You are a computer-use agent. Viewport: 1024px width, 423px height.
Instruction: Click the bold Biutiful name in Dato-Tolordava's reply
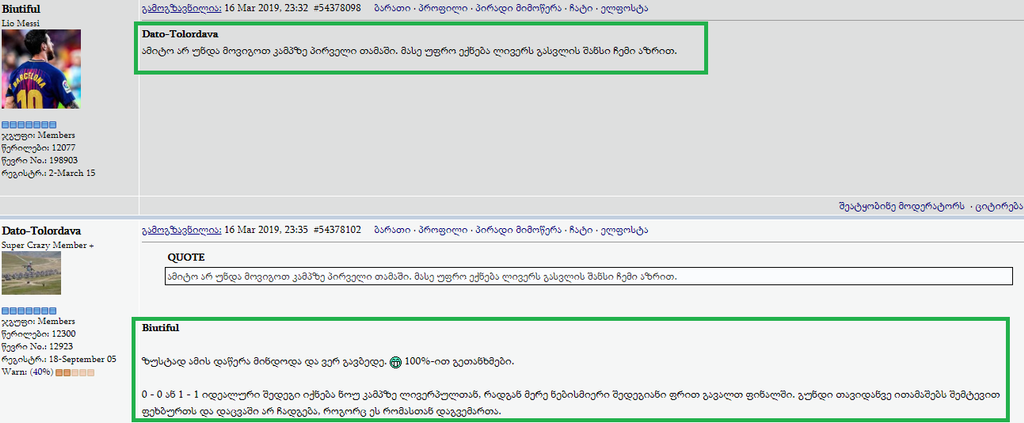[x=161, y=328]
